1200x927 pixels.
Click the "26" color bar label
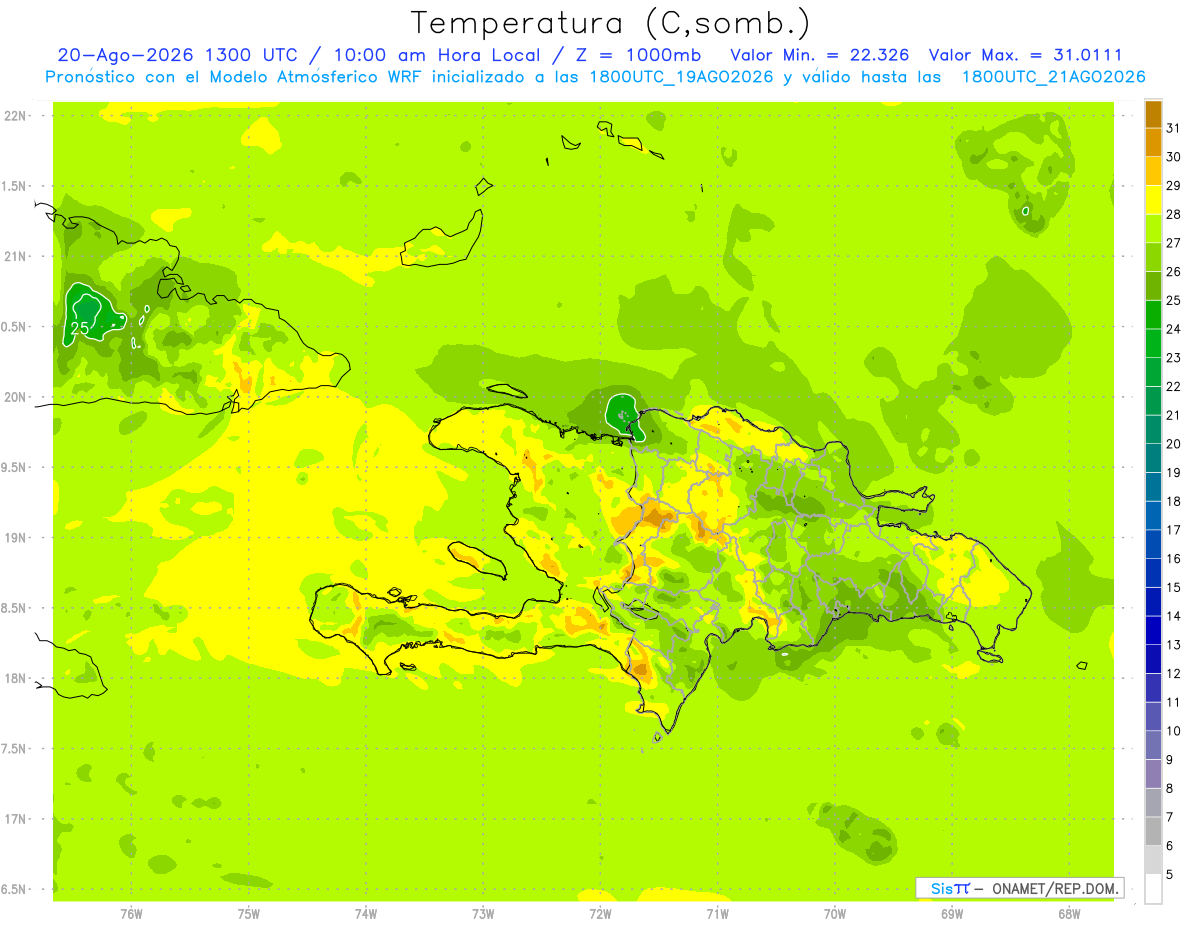tap(1174, 272)
